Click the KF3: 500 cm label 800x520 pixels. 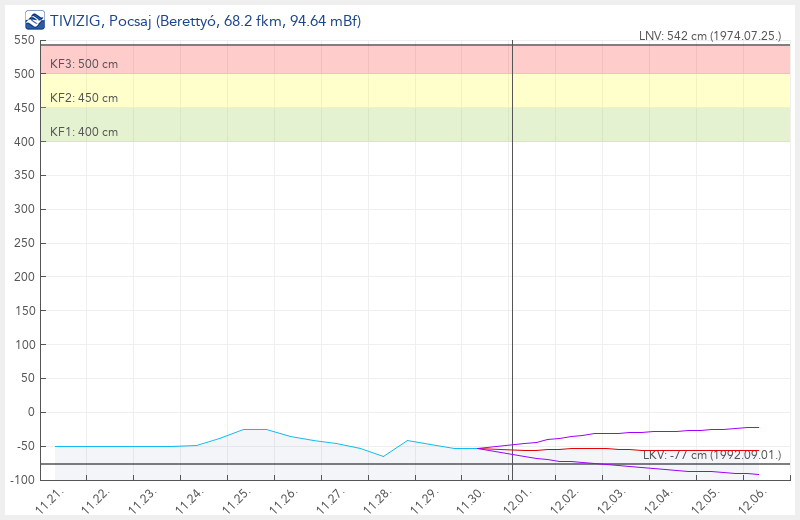[x=84, y=64]
